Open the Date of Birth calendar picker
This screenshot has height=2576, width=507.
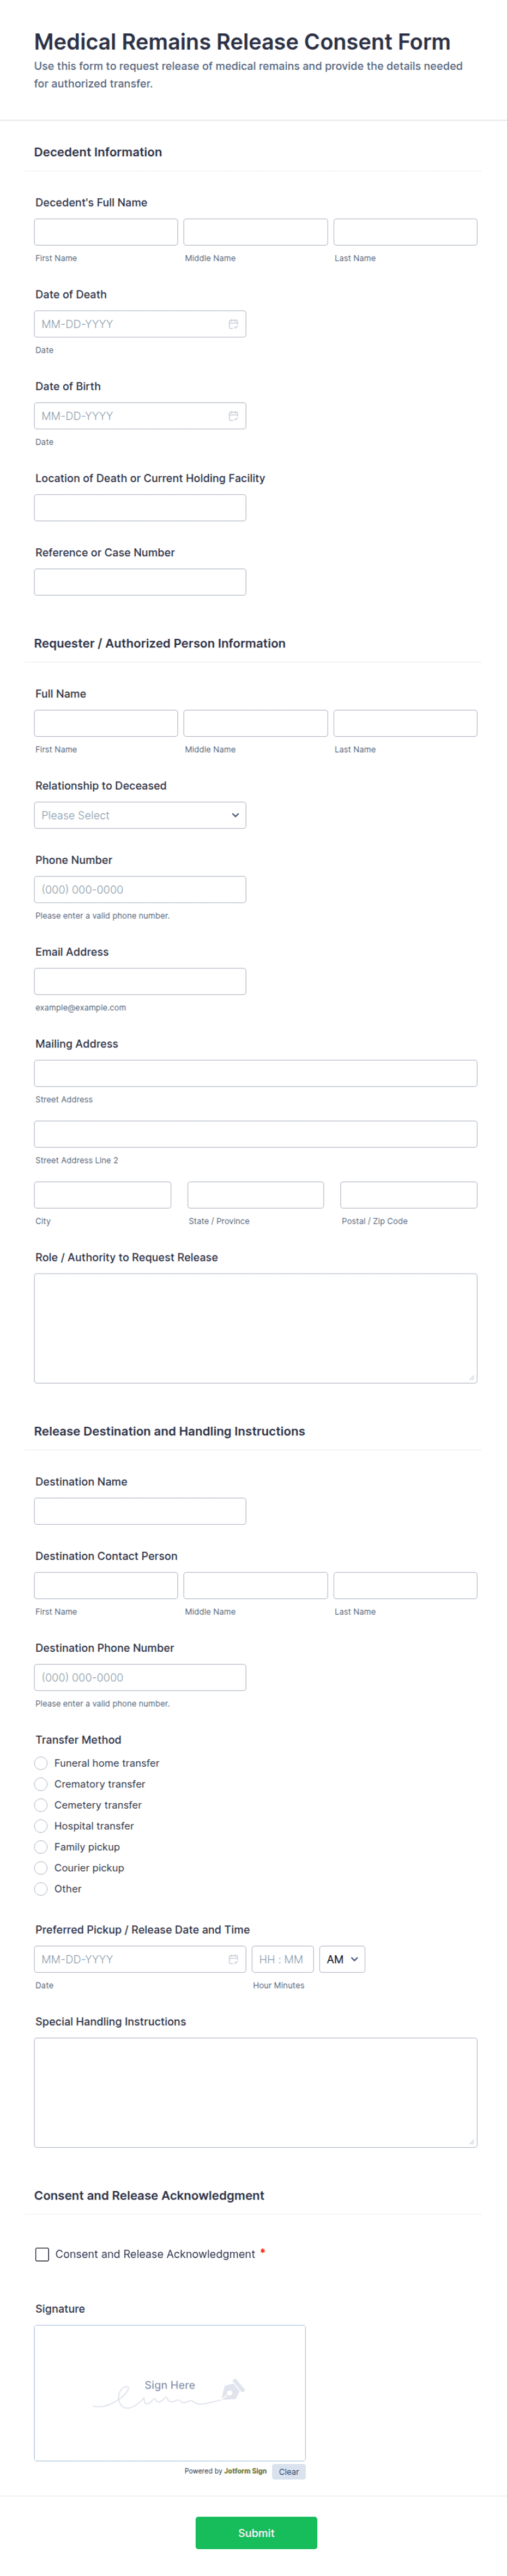233,415
